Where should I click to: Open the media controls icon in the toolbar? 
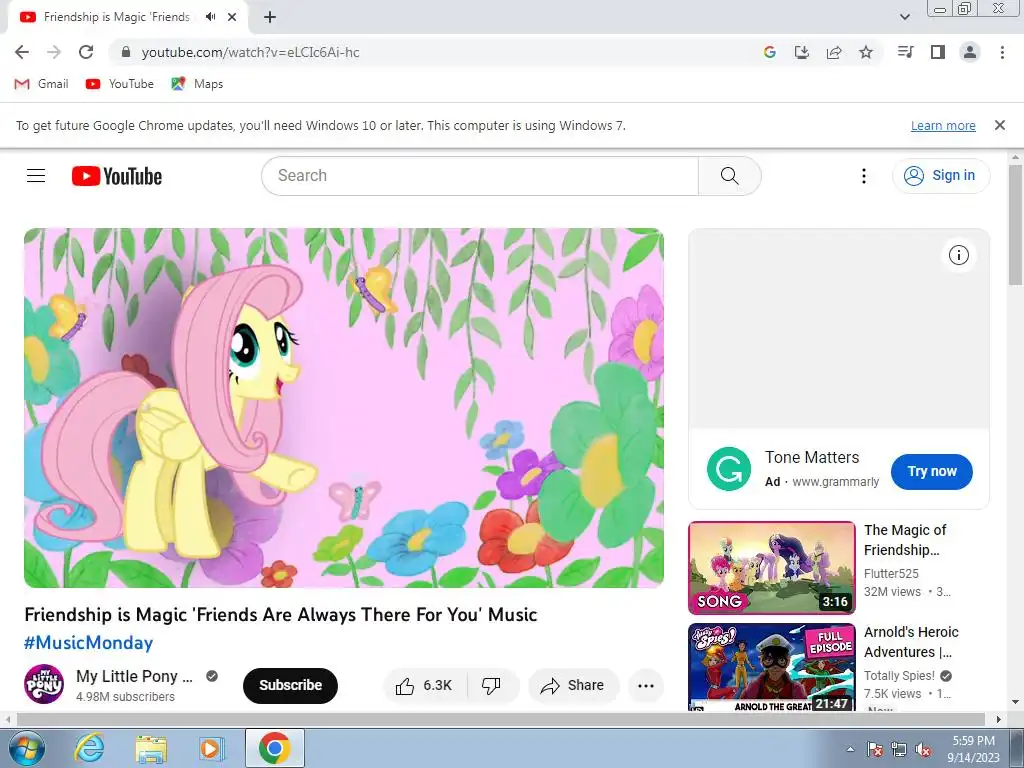[905, 52]
